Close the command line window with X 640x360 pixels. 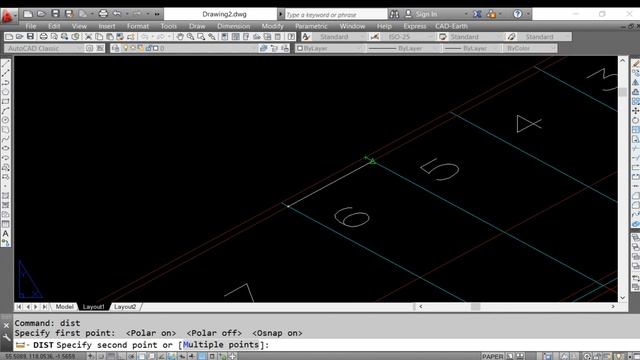point(6,325)
